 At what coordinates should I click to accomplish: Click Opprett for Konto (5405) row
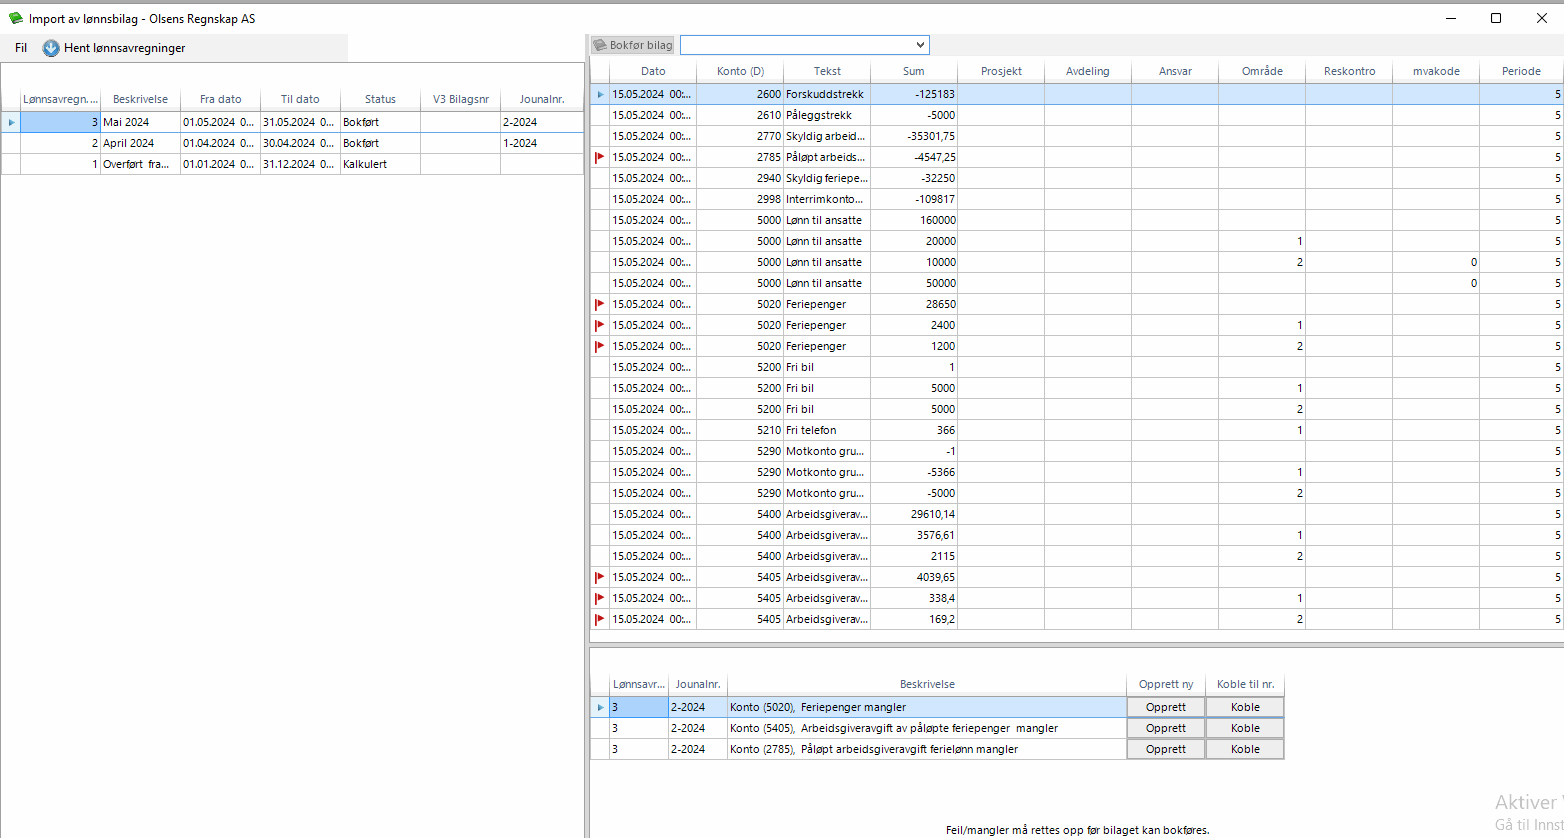tap(1166, 728)
